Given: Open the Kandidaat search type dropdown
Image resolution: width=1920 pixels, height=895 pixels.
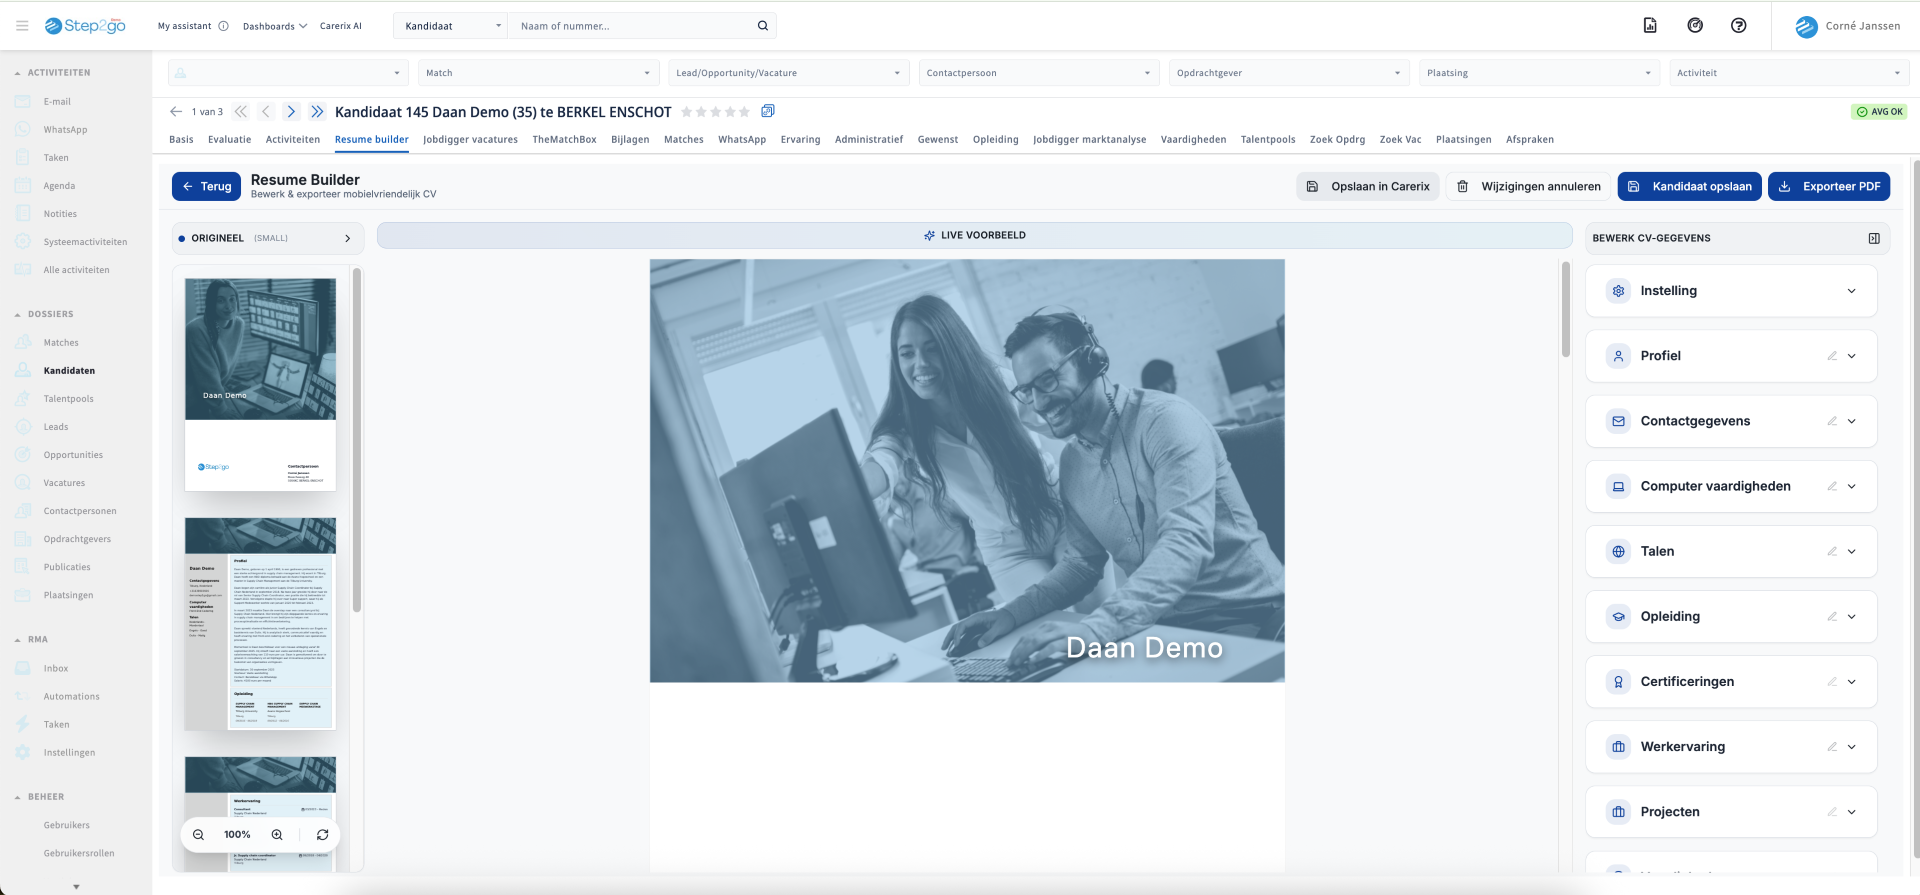Looking at the screenshot, I should 452,26.
